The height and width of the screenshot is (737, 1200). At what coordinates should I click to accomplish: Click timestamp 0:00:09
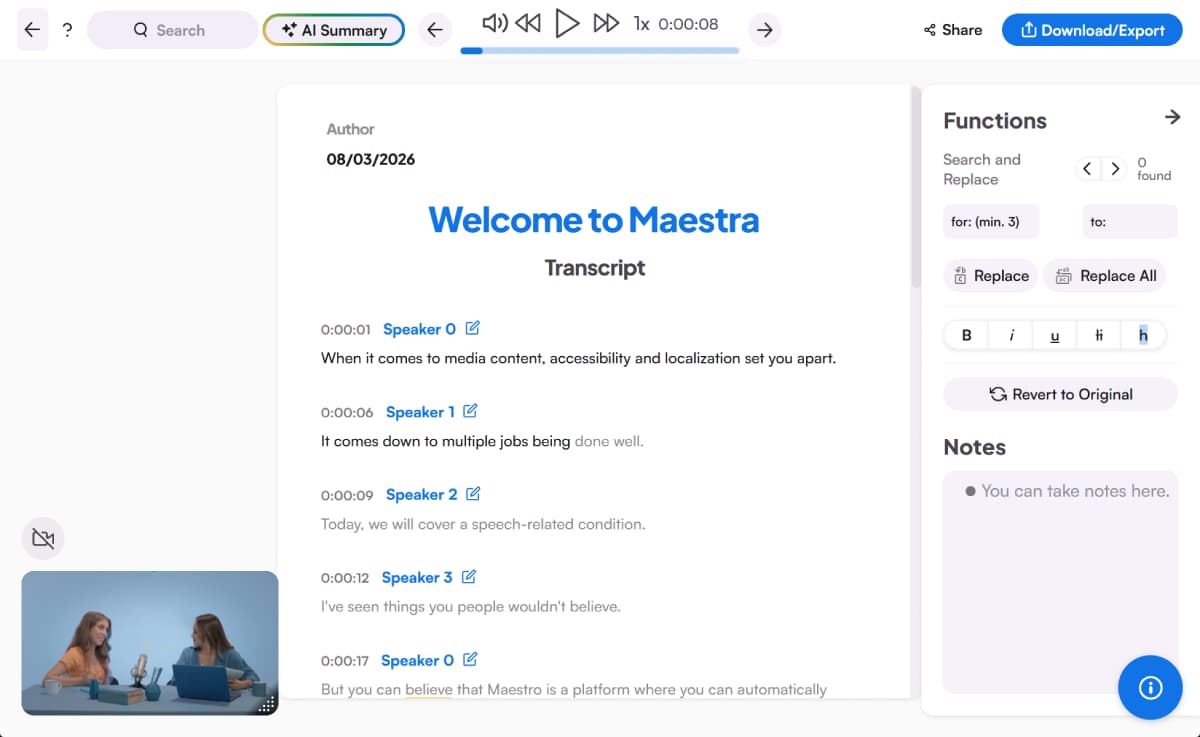coord(347,496)
